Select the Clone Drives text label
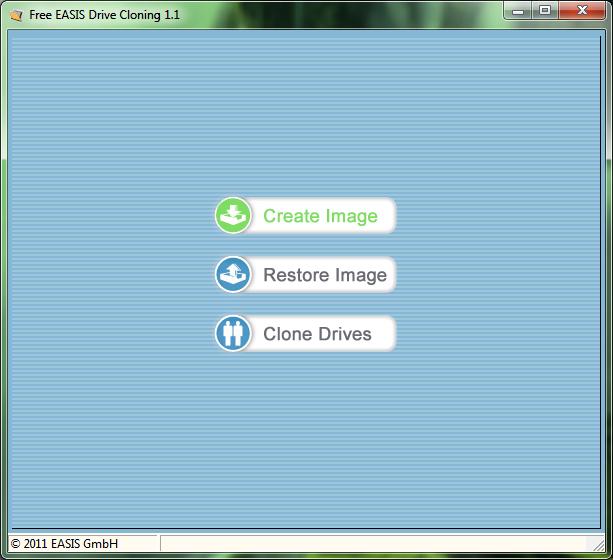The image size is (613, 560). click(317, 334)
